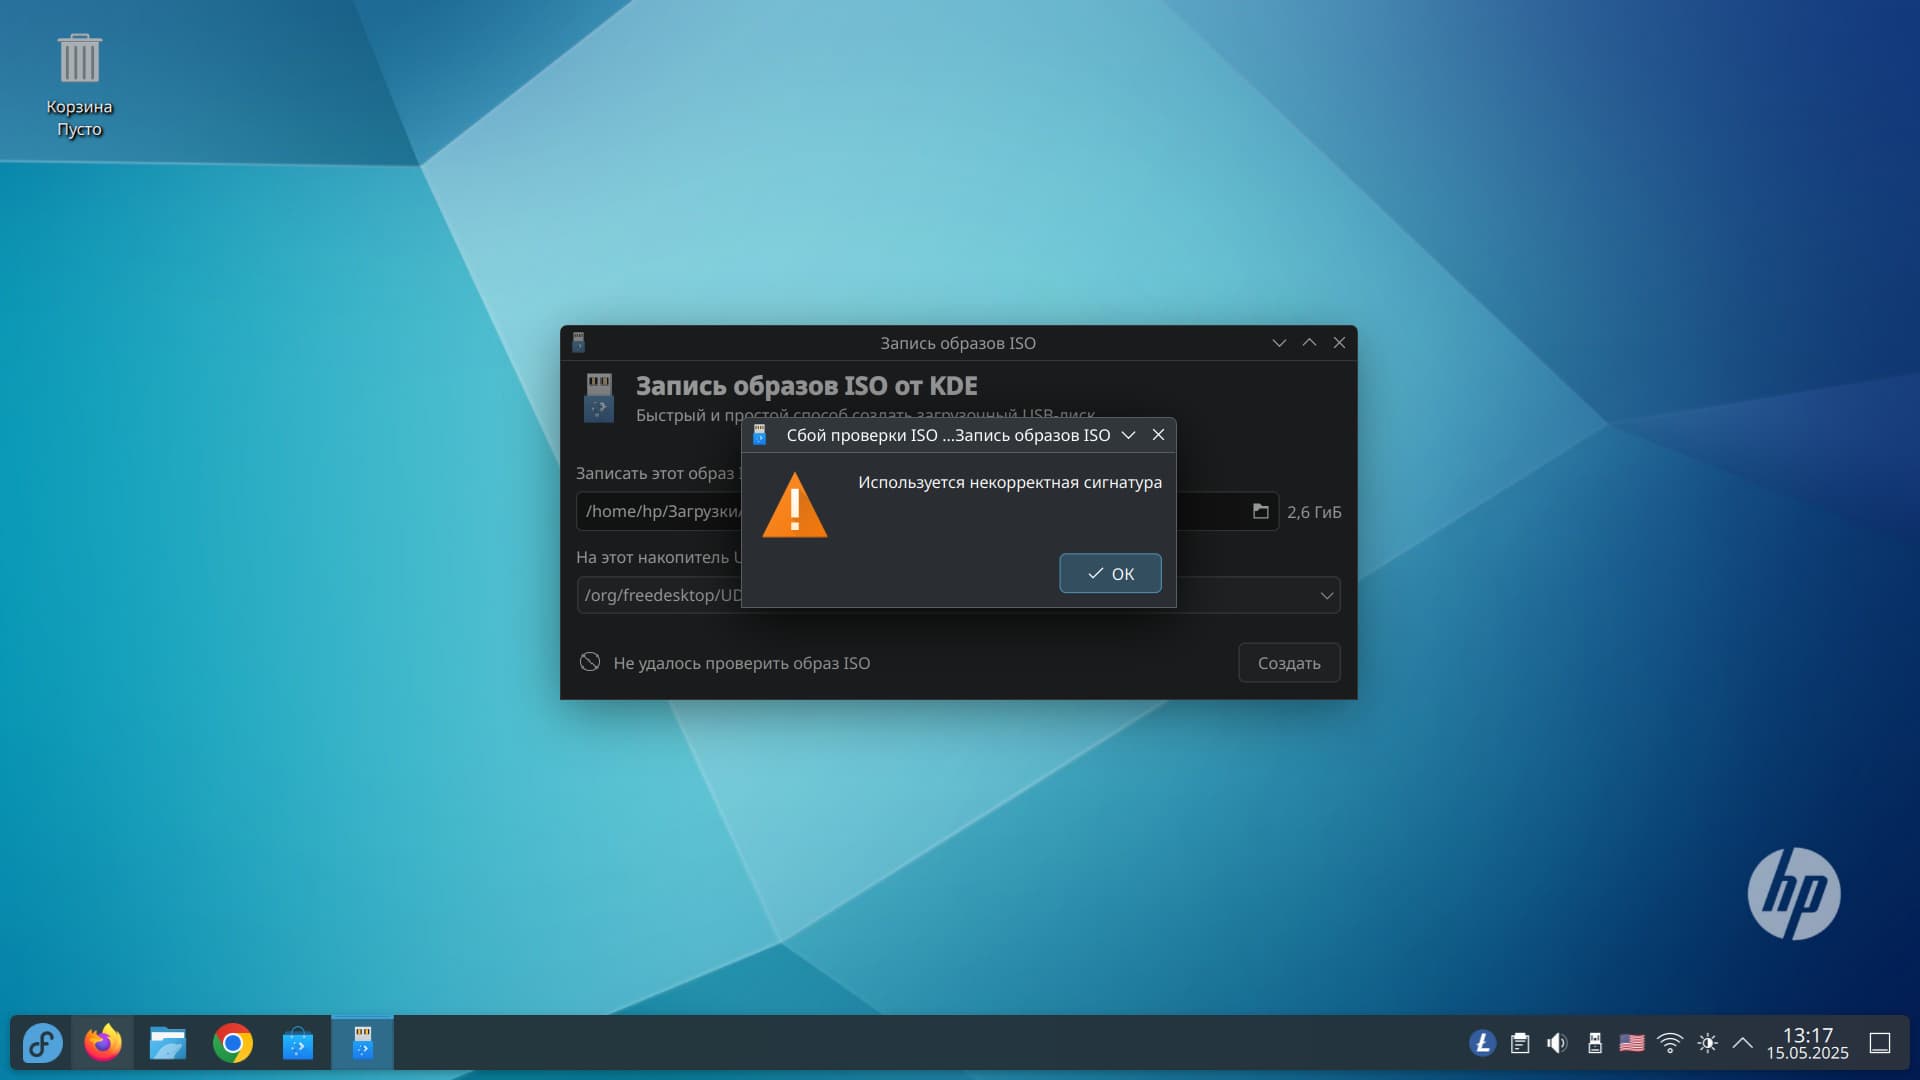Expand the USB drive selection combo box
This screenshot has height=1080, width=1920.
pyautogui.click(x=1326, y=595)
